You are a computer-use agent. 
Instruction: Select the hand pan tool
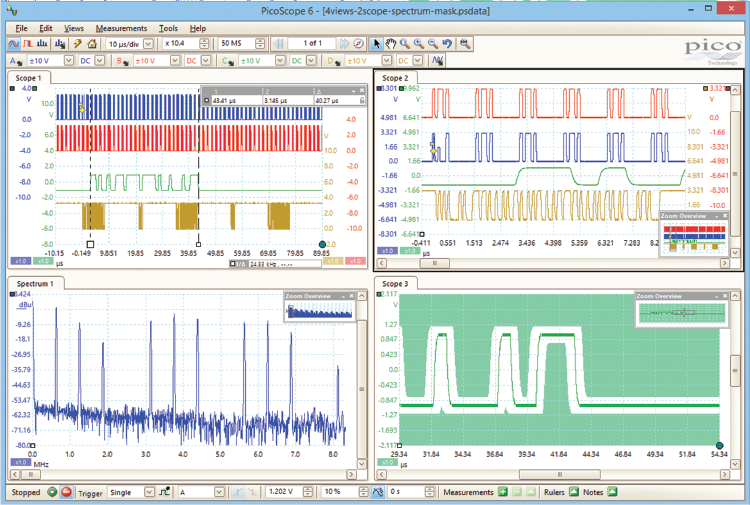click(391, 44)
